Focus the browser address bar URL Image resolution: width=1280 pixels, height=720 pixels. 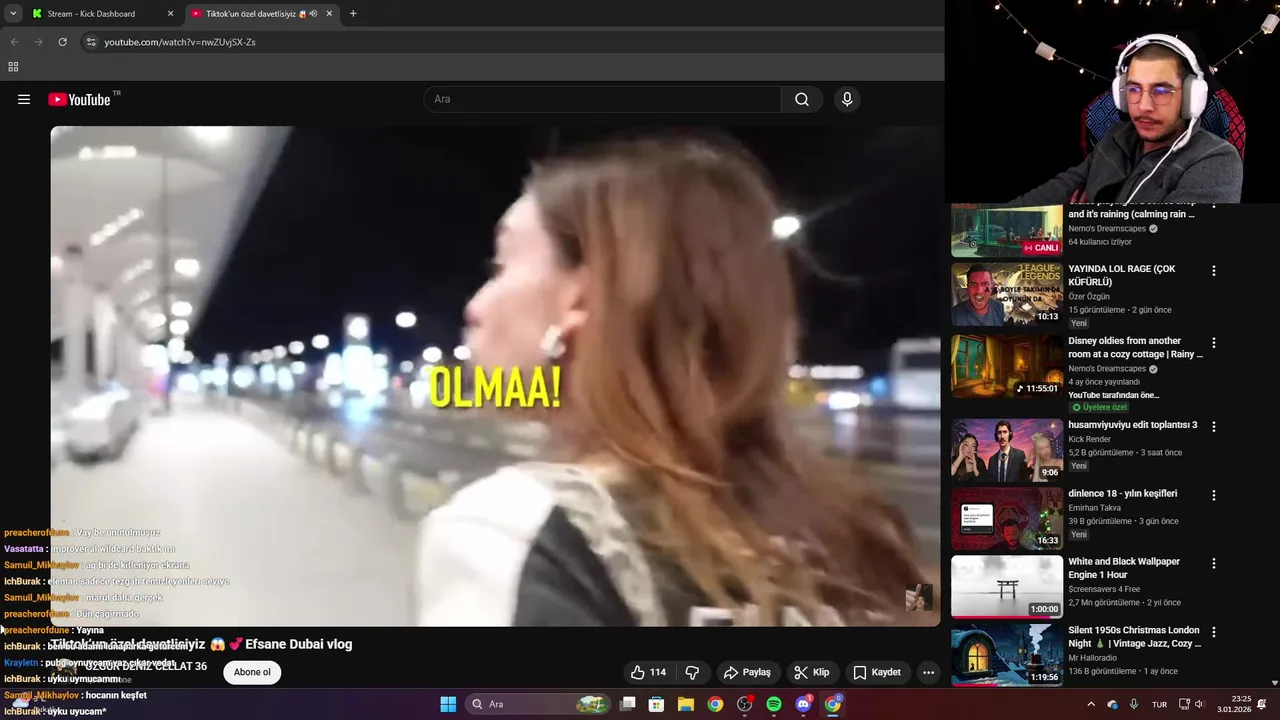[x=180, y=42]
